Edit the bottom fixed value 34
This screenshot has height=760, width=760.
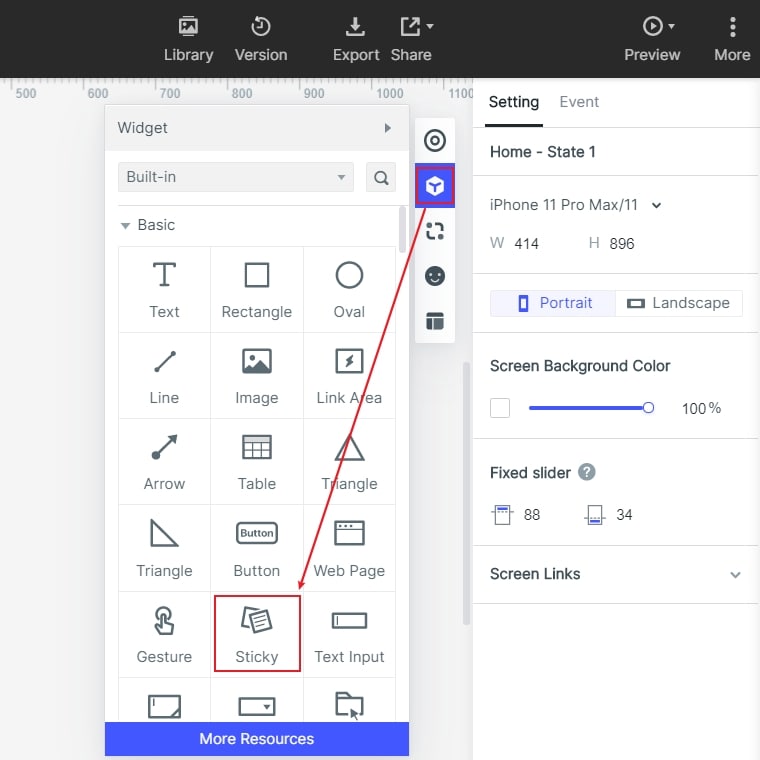(x=624, y=515)
